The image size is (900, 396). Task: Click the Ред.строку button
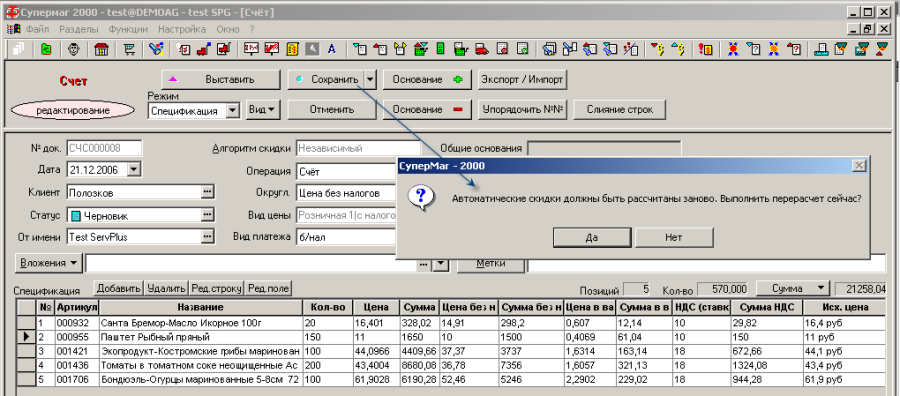(x=217, y=288)
